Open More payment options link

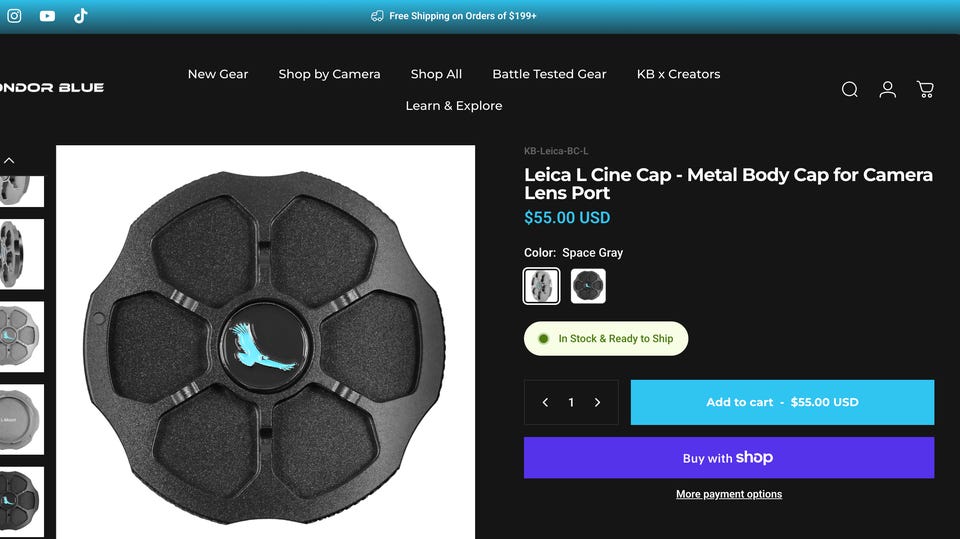pyautogui.click(x=729, y=494)
